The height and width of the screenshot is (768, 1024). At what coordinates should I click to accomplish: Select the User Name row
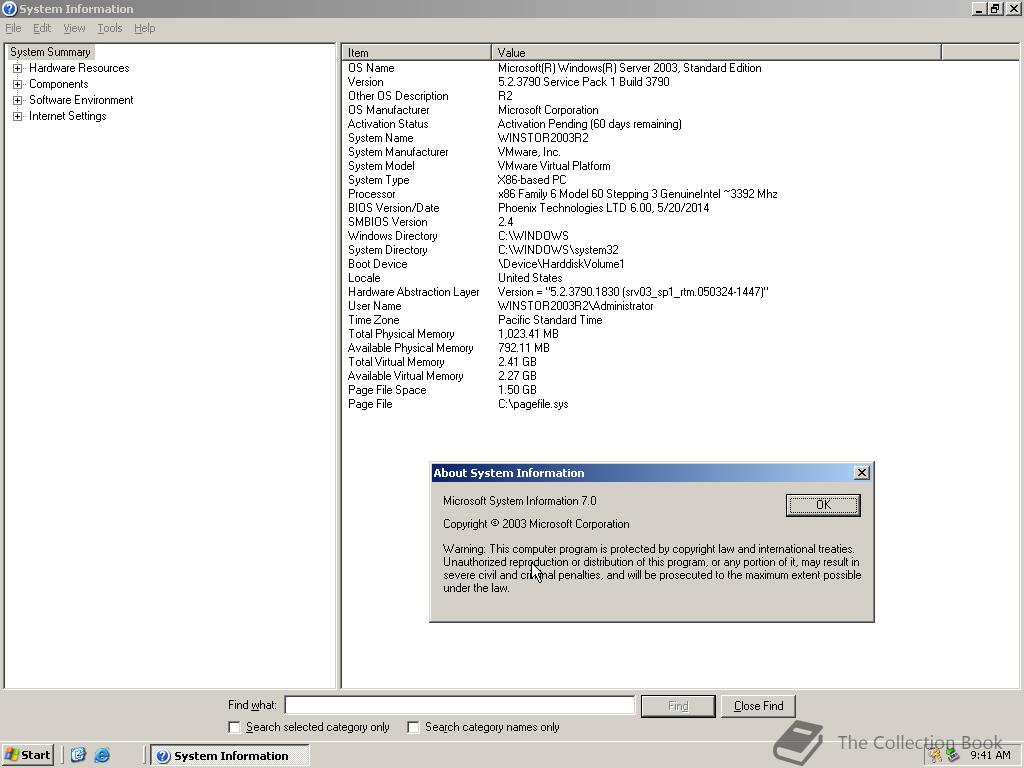pyautogui.click(x=641, y=306)
